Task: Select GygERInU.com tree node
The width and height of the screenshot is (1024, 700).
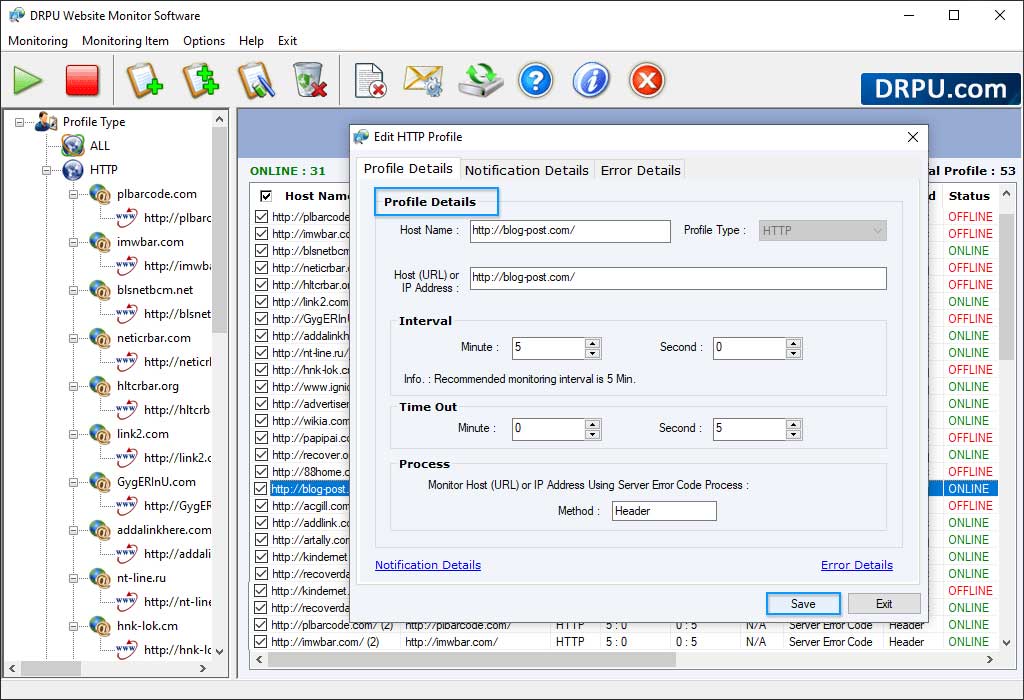Action: point(156,482)
